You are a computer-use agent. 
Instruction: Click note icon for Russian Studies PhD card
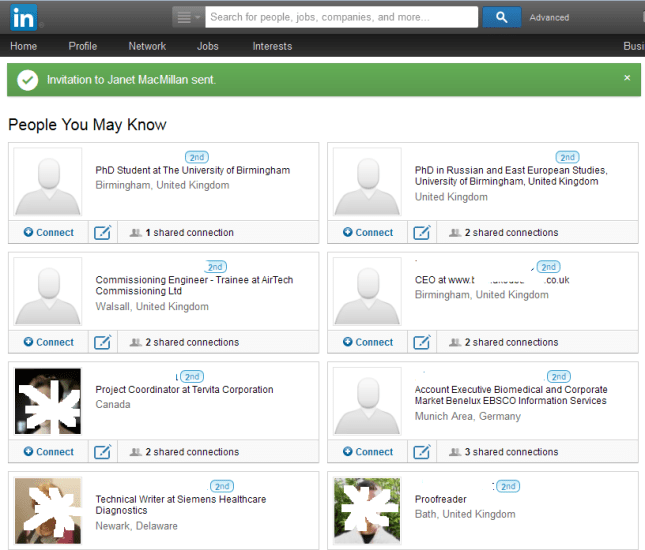(422, 233)
